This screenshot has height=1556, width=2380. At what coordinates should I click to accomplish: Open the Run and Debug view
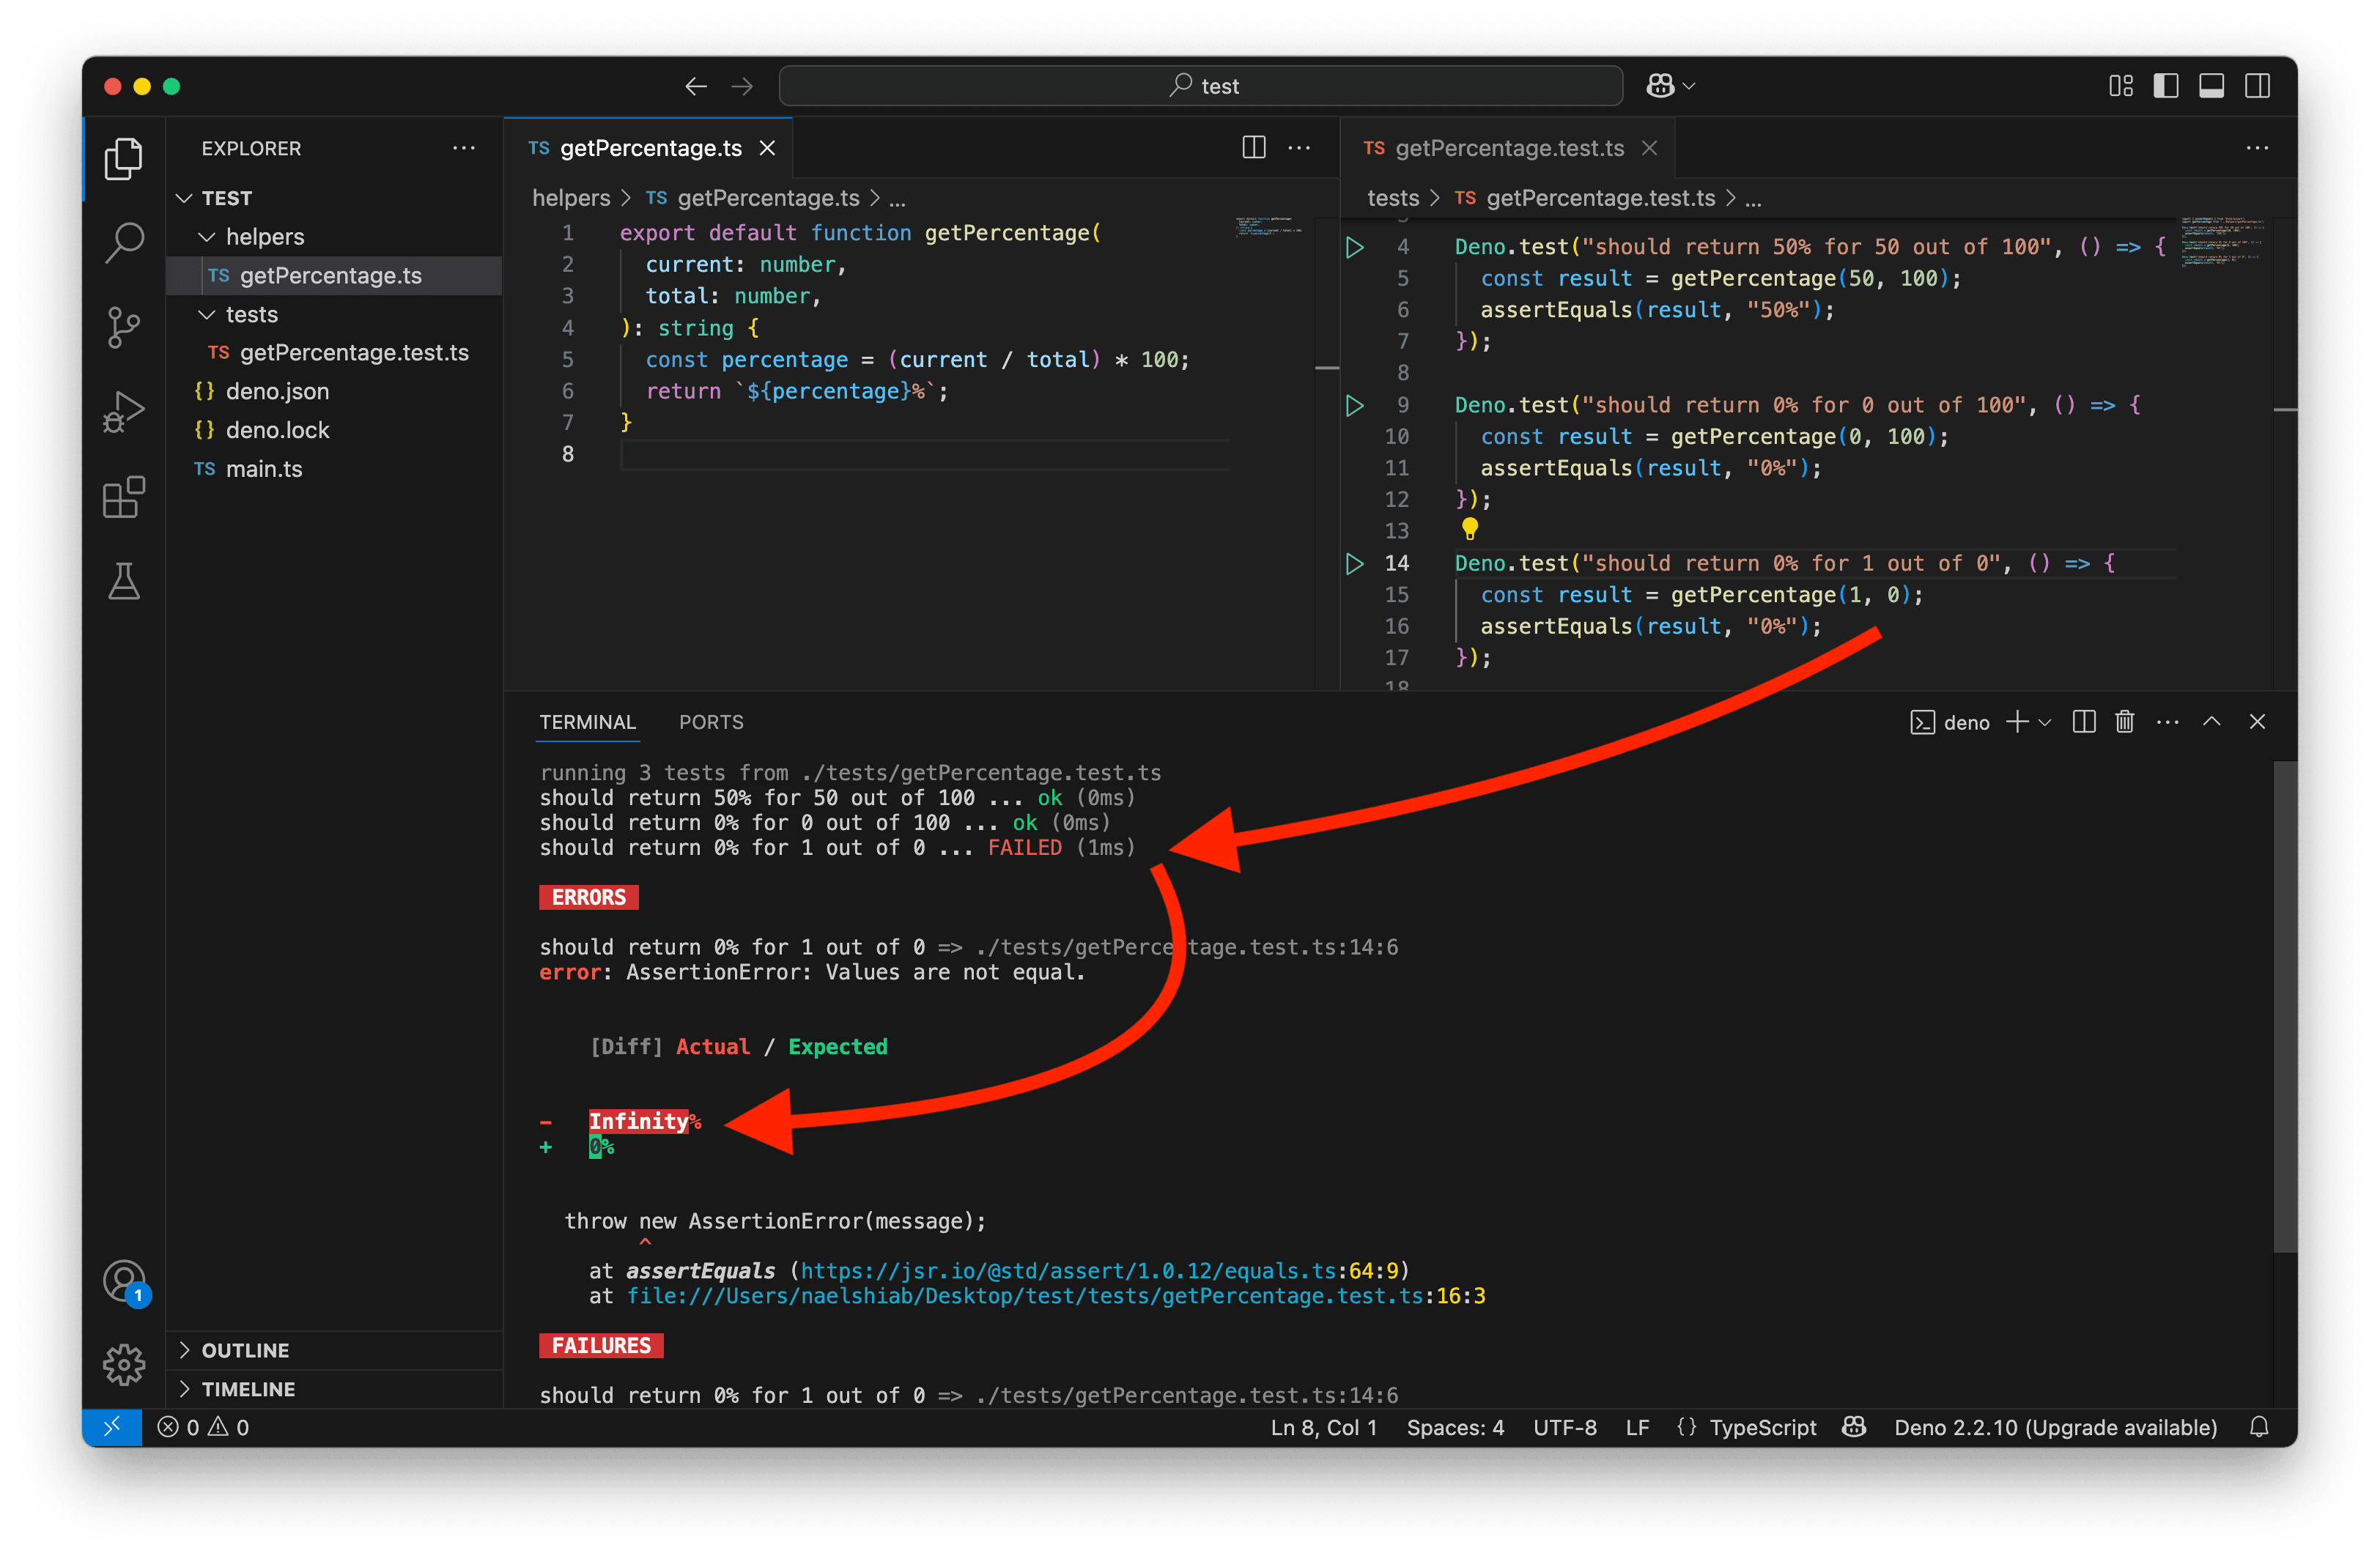click(x=123, y=411)
